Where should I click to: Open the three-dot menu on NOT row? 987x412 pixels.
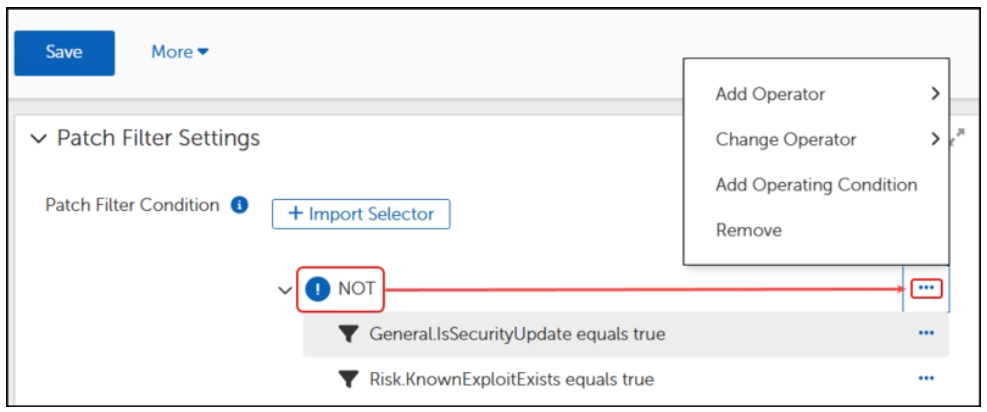pyautogui.click(x=926, y=288)
